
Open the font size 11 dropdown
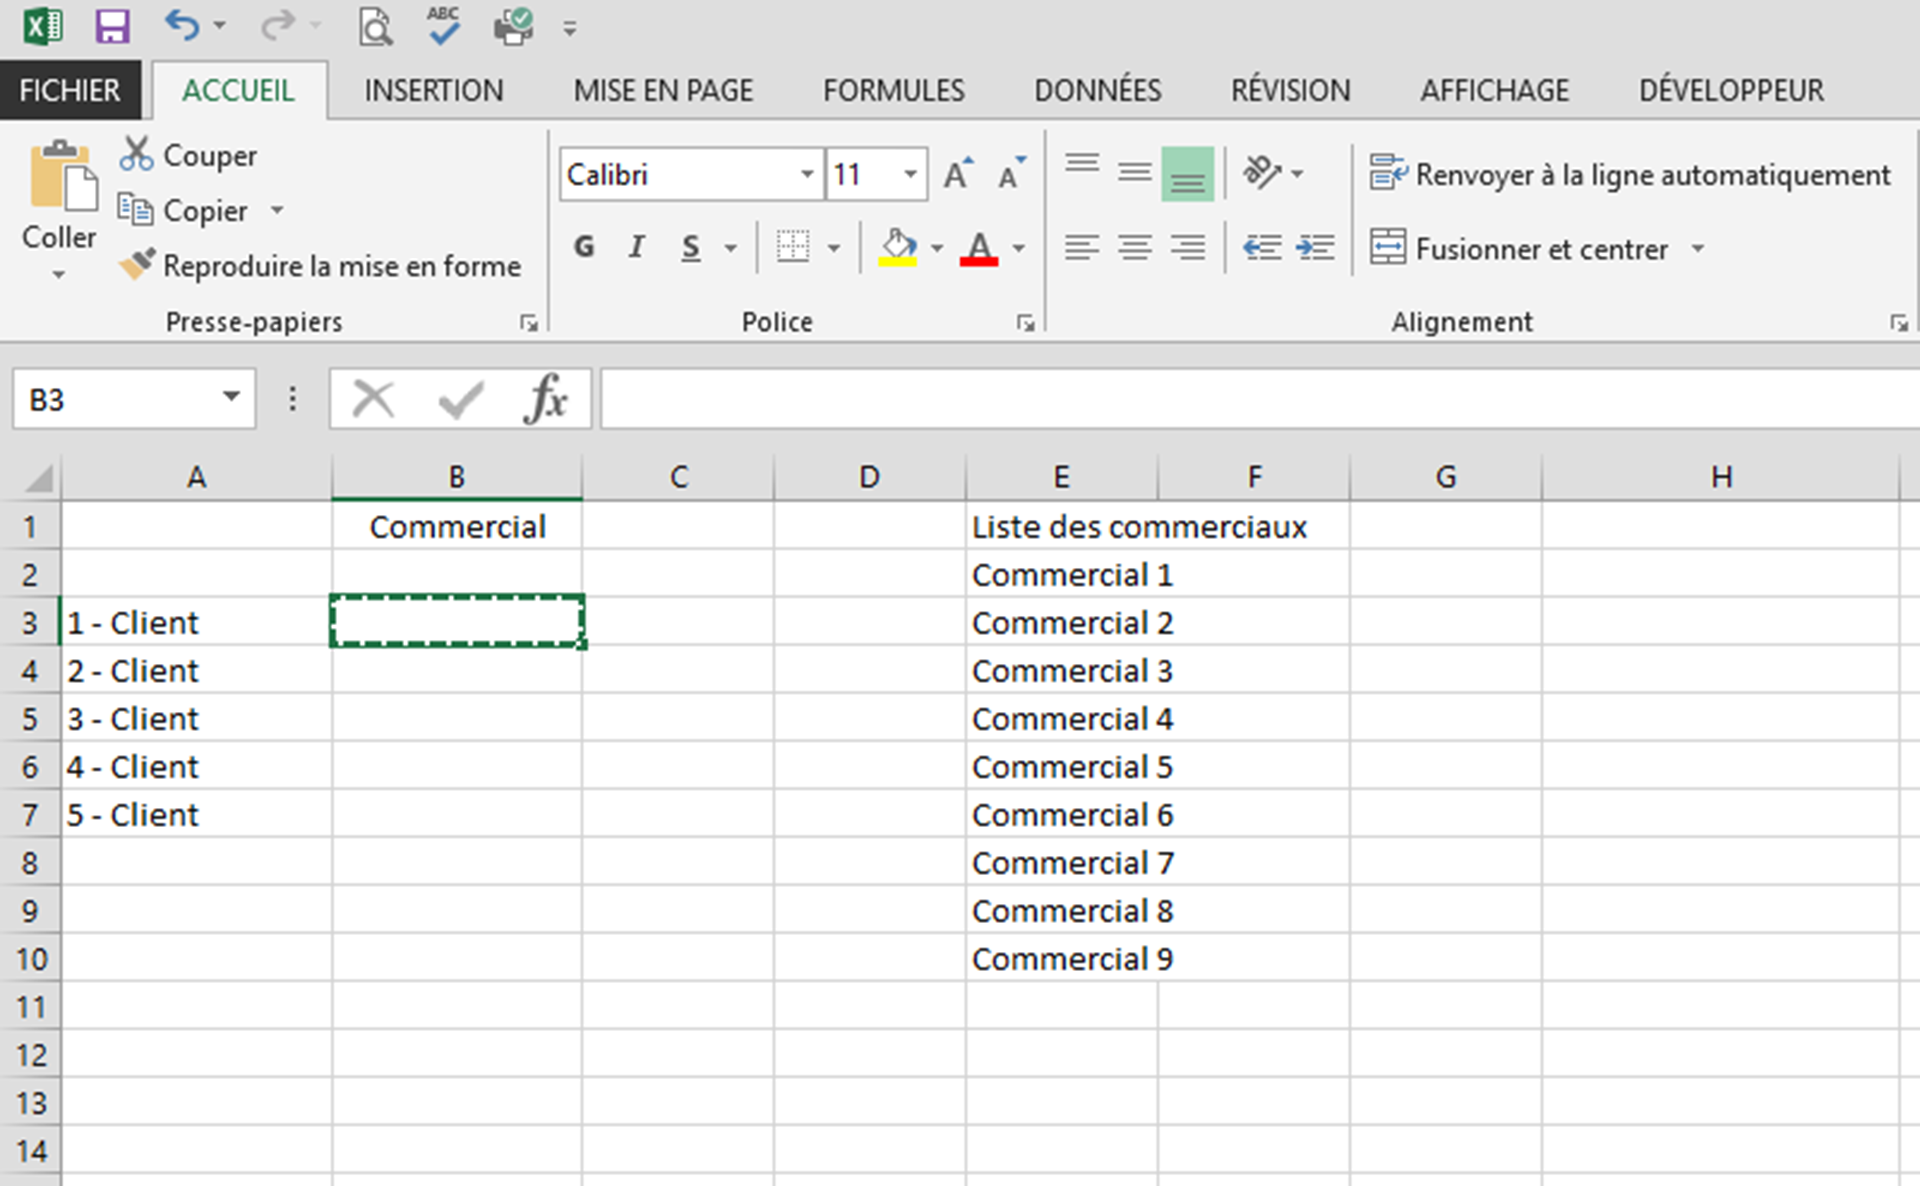(910, 174)
